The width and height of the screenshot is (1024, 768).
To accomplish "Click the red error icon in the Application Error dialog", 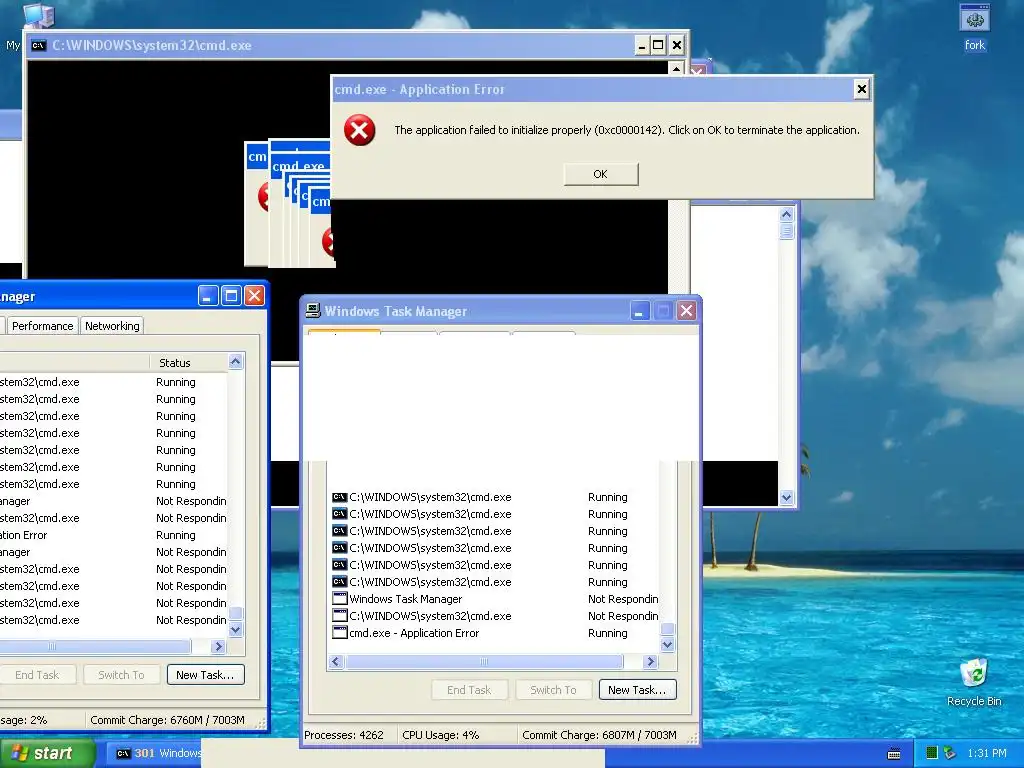I will [359, 130].
